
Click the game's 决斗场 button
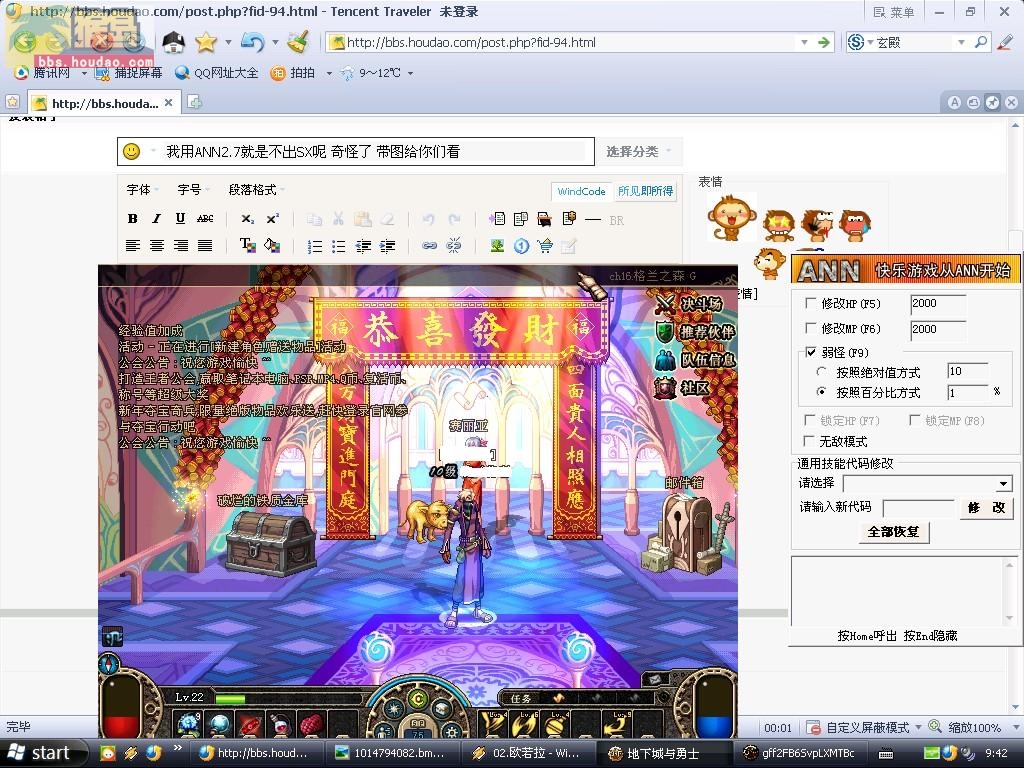tap(689, 304)
